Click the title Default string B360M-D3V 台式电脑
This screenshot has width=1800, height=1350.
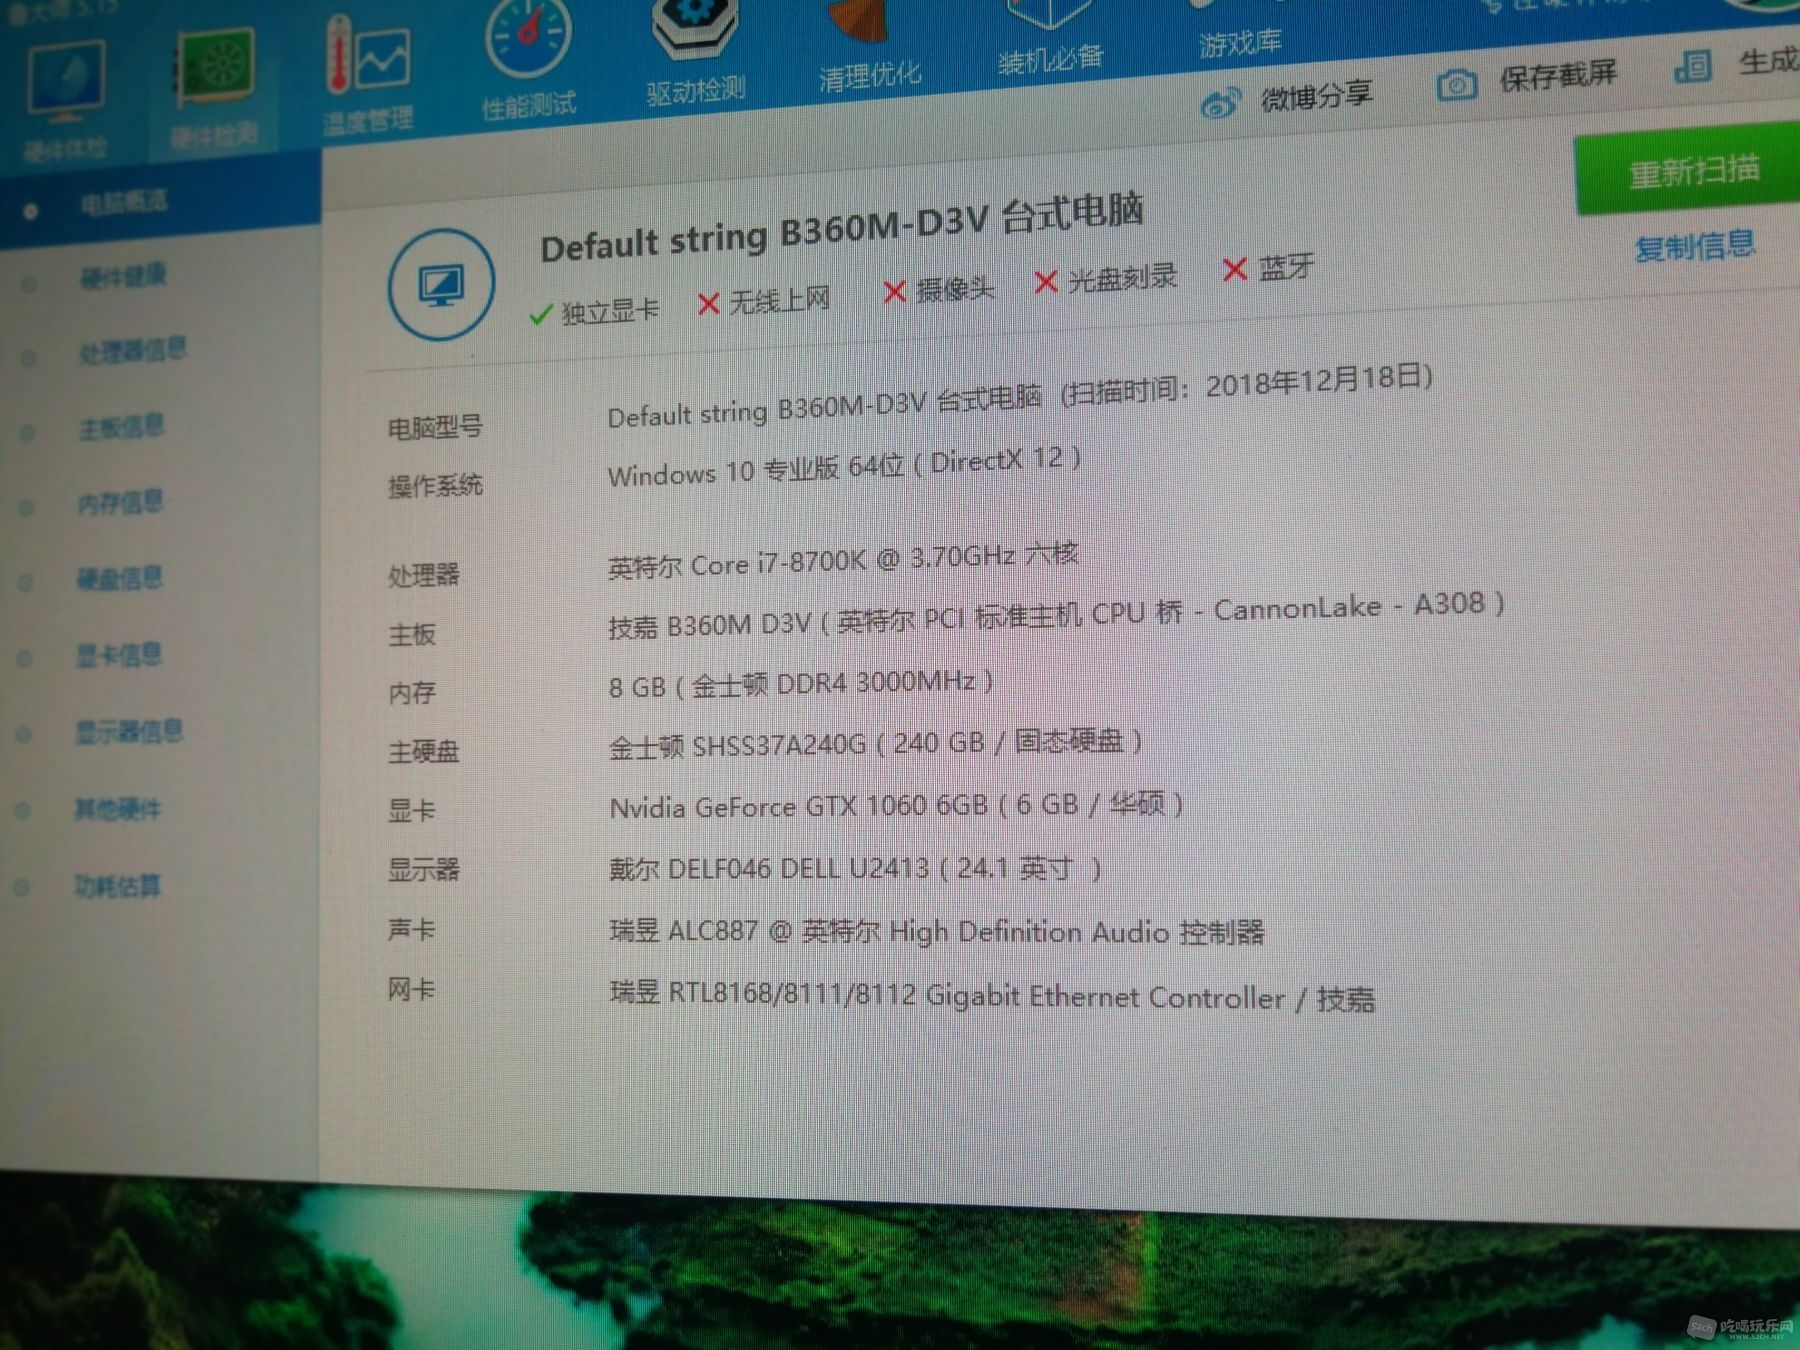coord(842,228)
